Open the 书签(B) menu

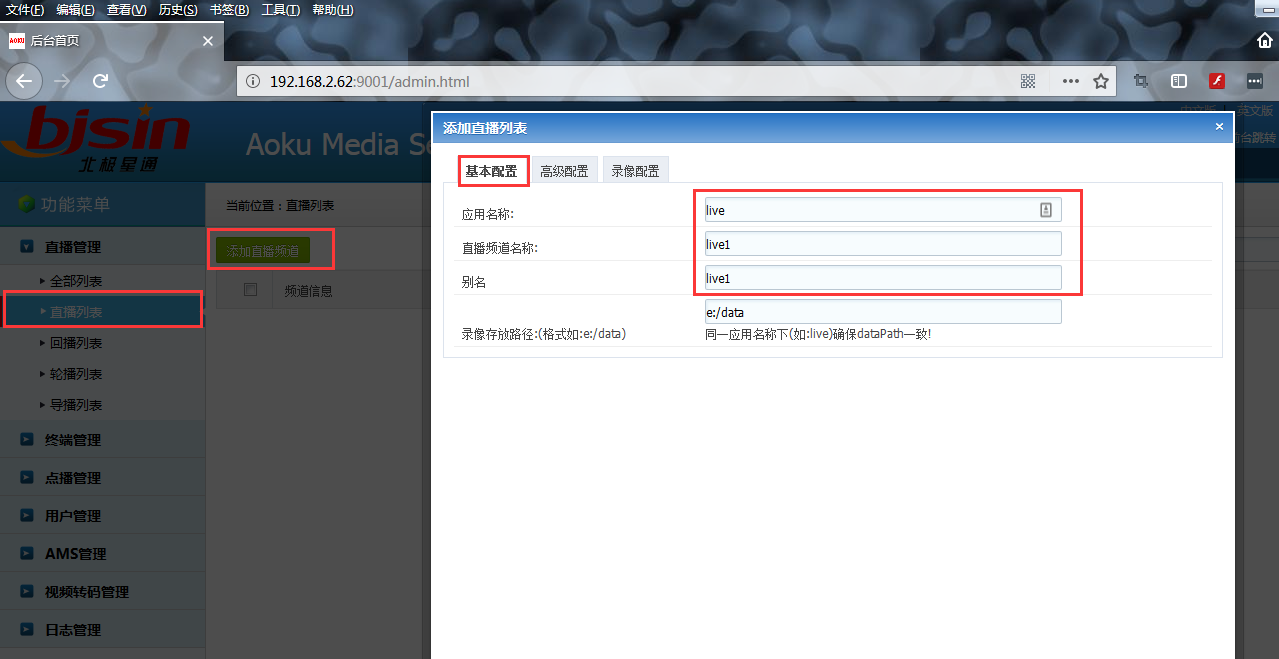(x=229, y=10)
